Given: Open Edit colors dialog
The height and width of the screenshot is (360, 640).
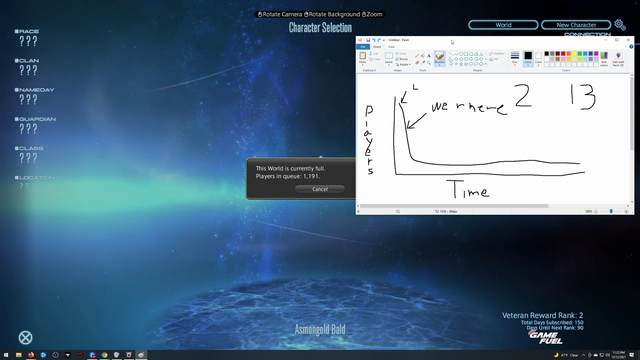Looking at the screenshot, I should point(604,58).
